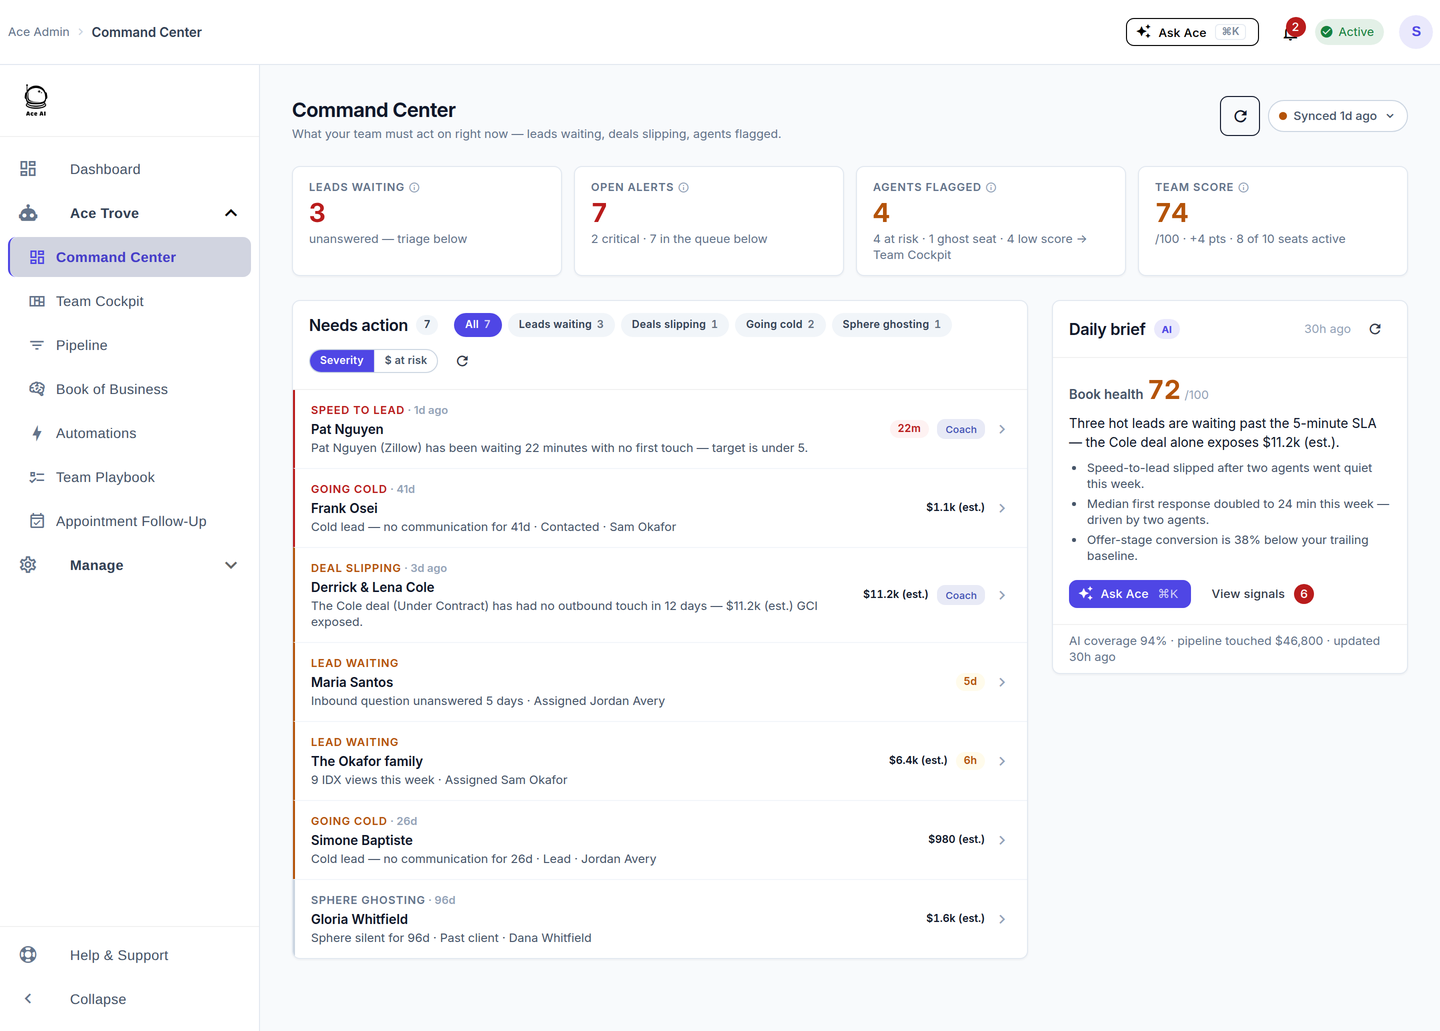The width and height of the screenshot is (1440, 1031).
Task: Click the Gloria Whitfield name
Action: [x=359, y=919]
